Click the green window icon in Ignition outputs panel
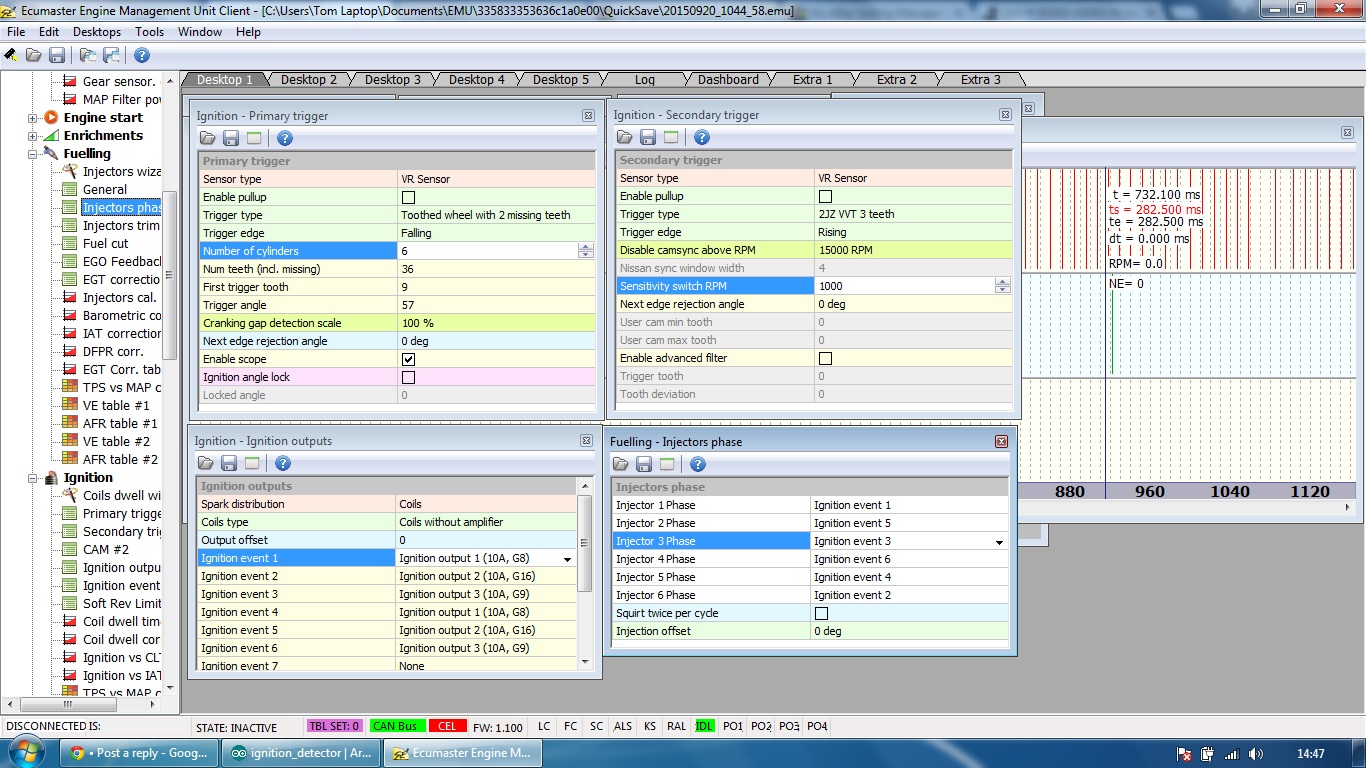1366x768 pixels. pyautogui.click(x=253, y=463)
